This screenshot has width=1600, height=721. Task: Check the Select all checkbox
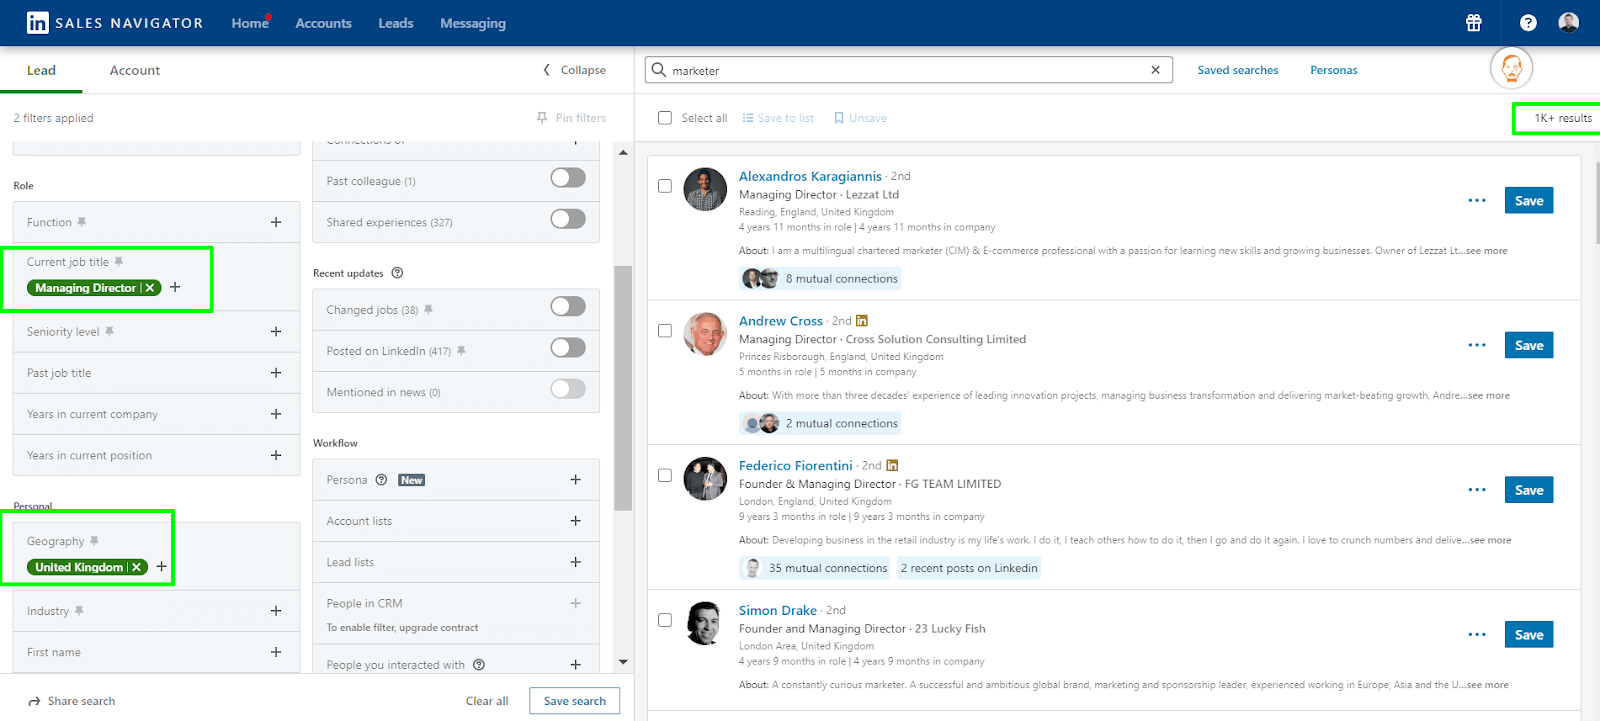pyautogui.click(x=665, y=118)
